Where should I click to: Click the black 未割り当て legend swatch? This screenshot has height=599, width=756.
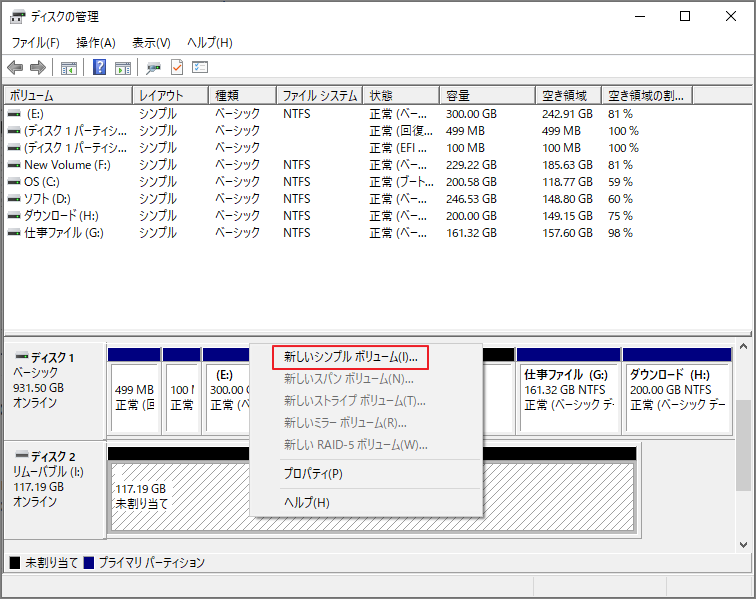click(x=15, y=563)
